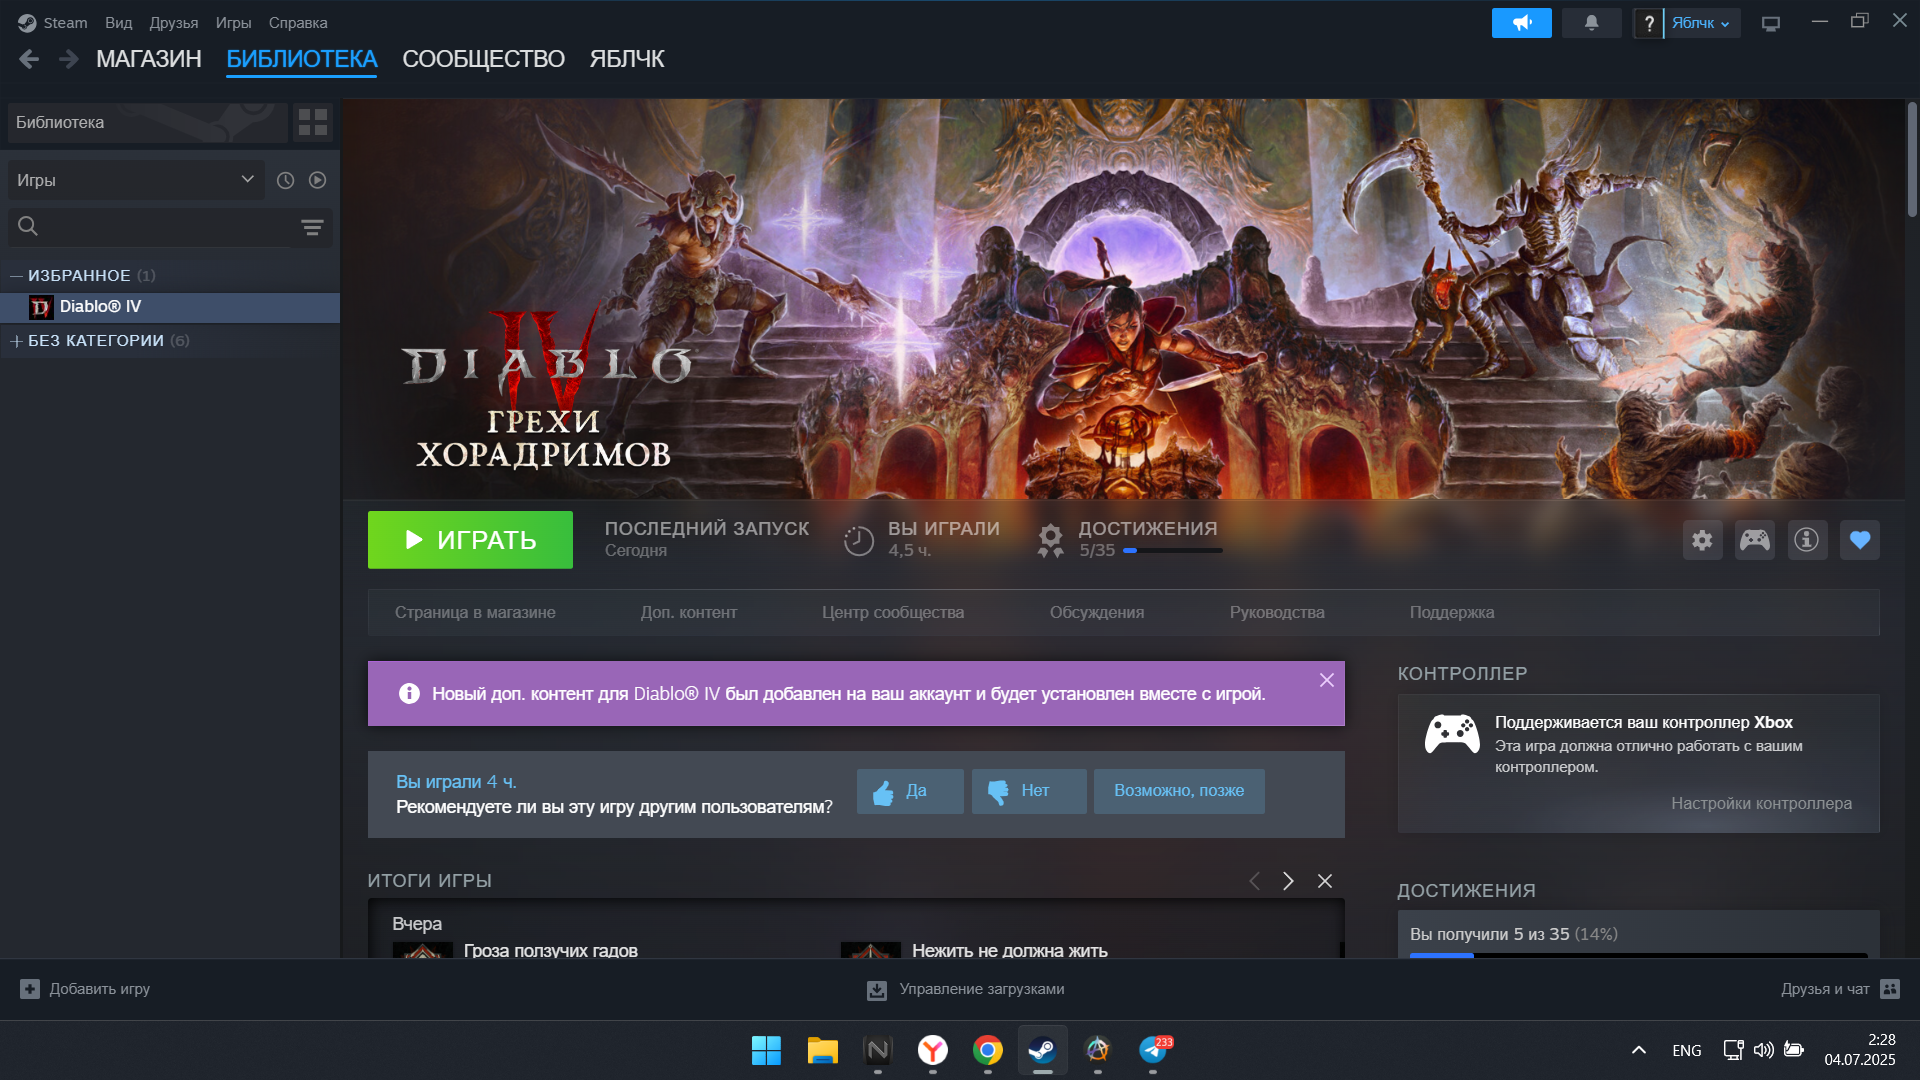Switch ENG input language
The image size is (1920, 1080).
[1686, 1050]
